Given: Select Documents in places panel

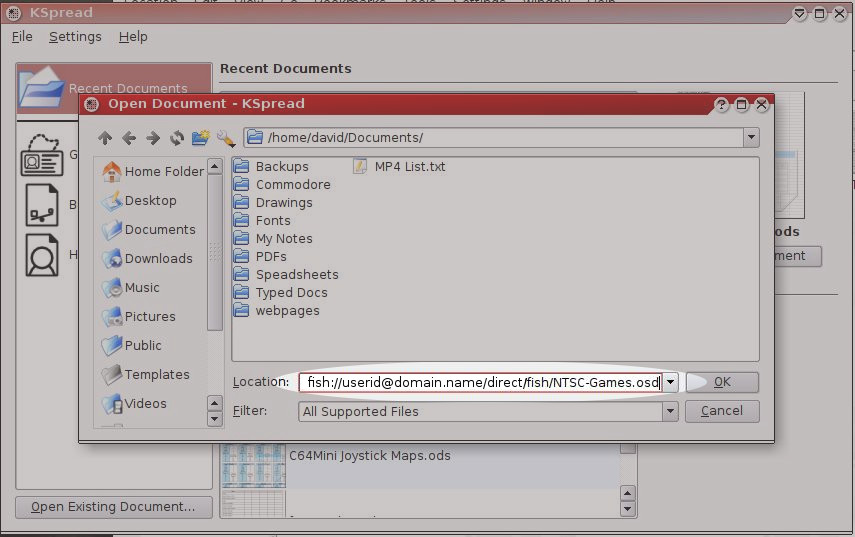Looking at the screenshot, I should click(x=149, y=230).
